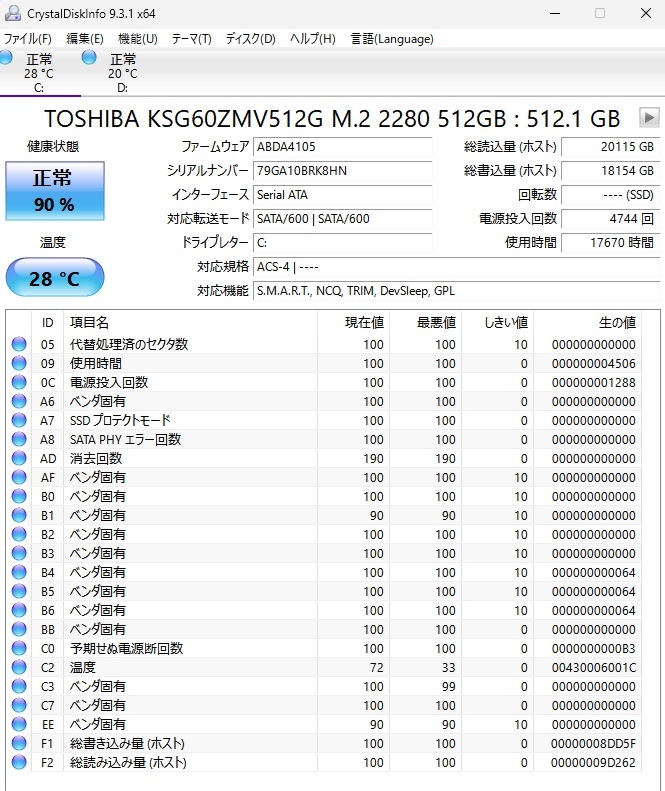Screen dimensions: 665x791
Task: Click the raw value 00430006001C
Action: pyautogui.click(x=593, y=667)
